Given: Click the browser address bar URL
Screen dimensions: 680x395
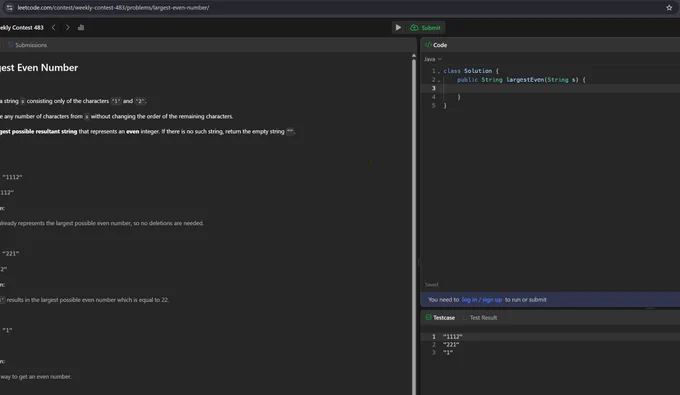Looking at the screenshot, I should (113, 7).
